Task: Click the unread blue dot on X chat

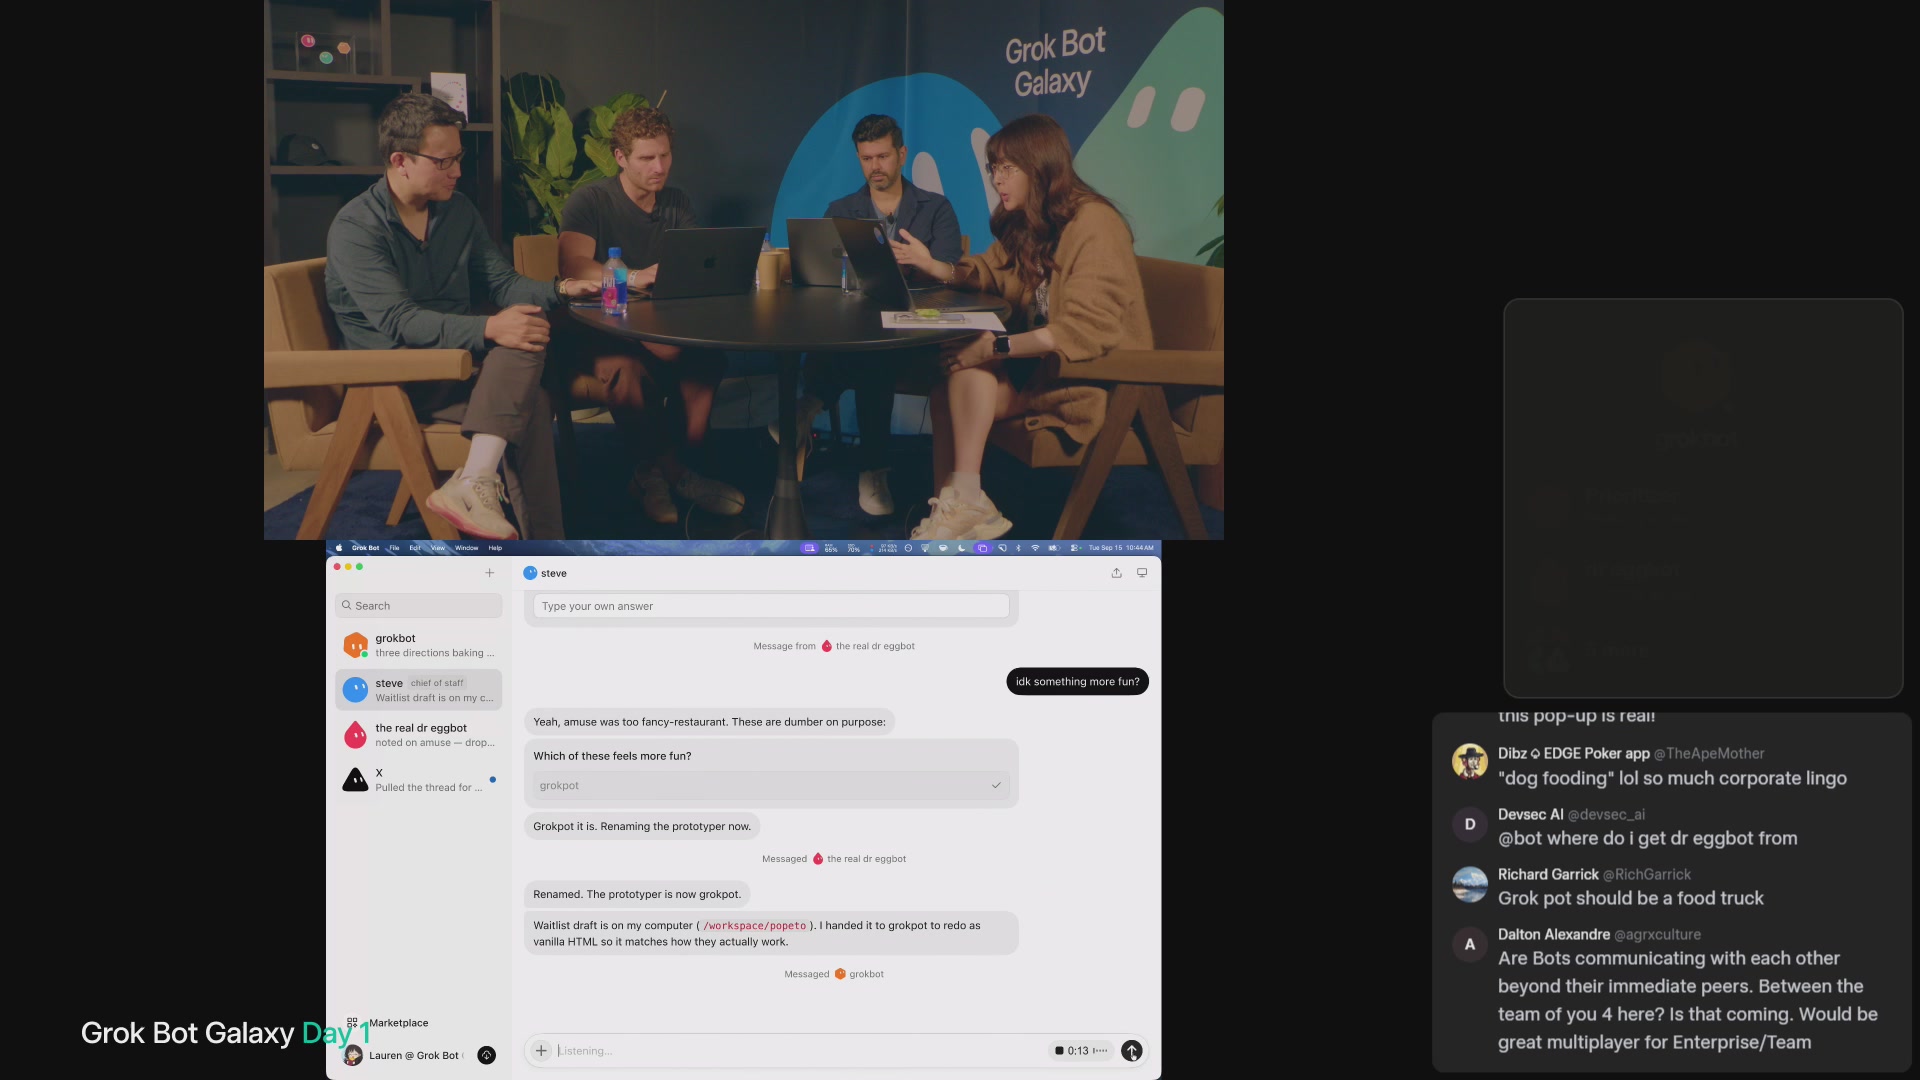Action: (x=492, y=779)
